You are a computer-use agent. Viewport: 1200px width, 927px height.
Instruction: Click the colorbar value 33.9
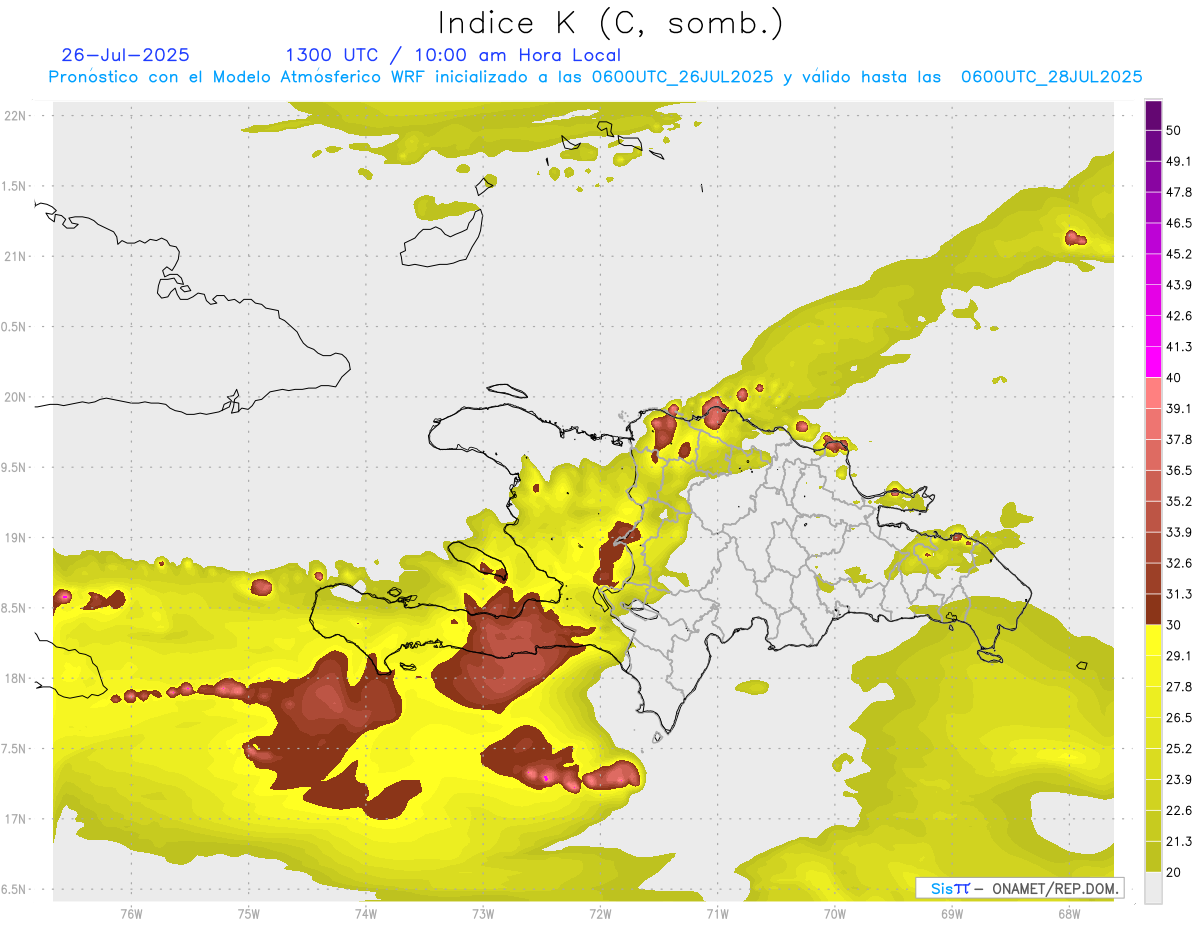(x=1179, y=532)
